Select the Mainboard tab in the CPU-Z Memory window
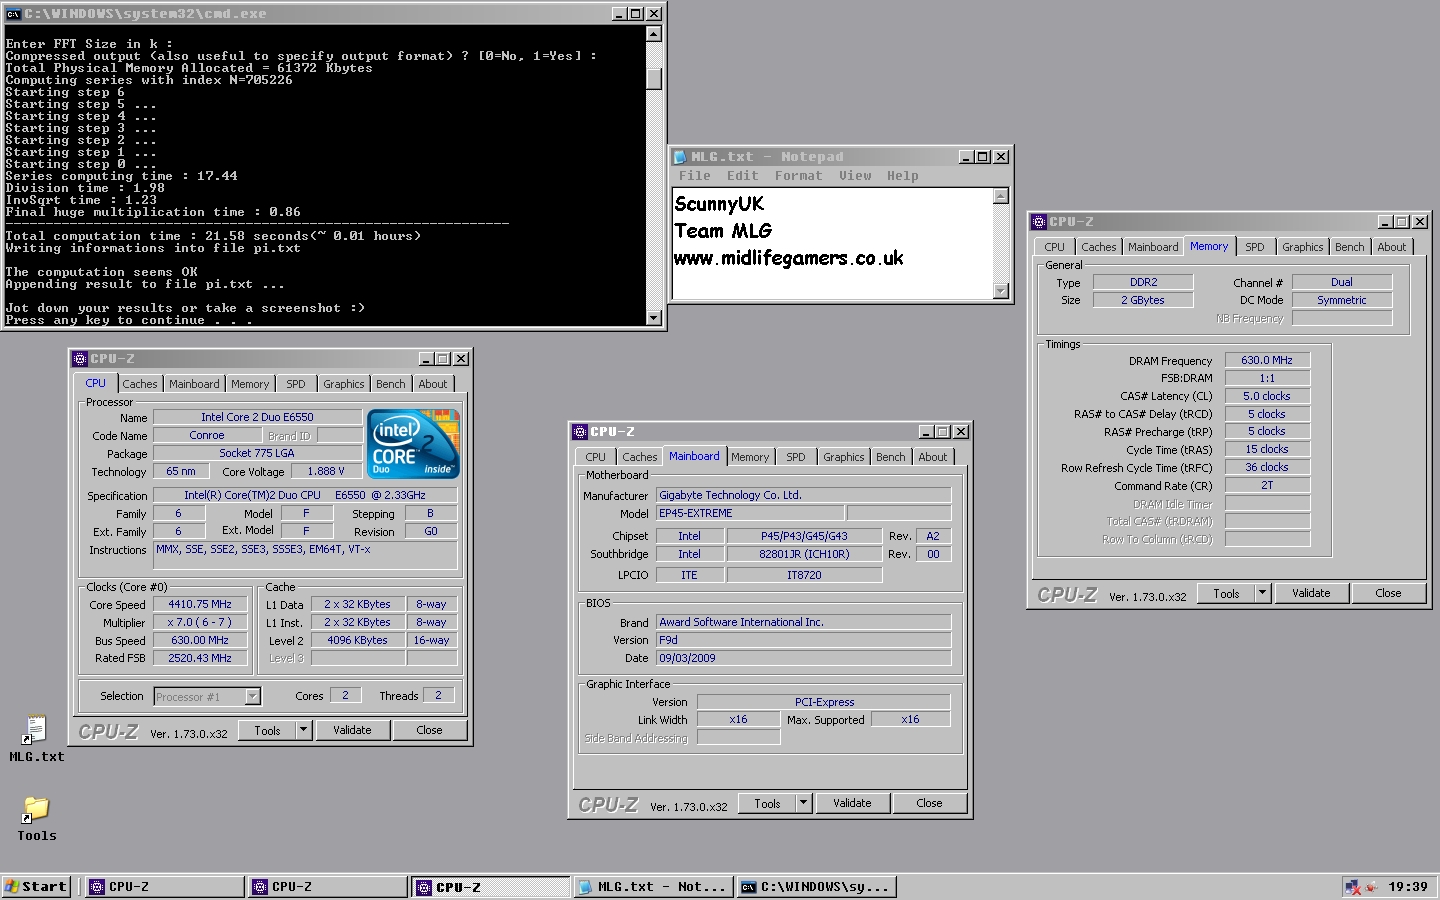 click(x=1153, y=247)
